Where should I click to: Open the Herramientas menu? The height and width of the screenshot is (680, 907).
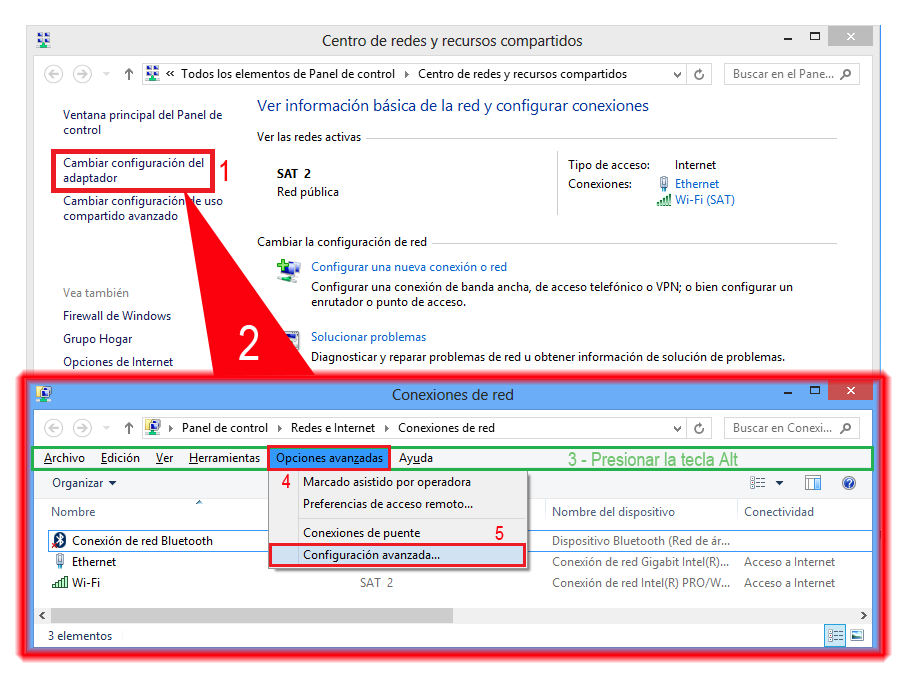224,458
